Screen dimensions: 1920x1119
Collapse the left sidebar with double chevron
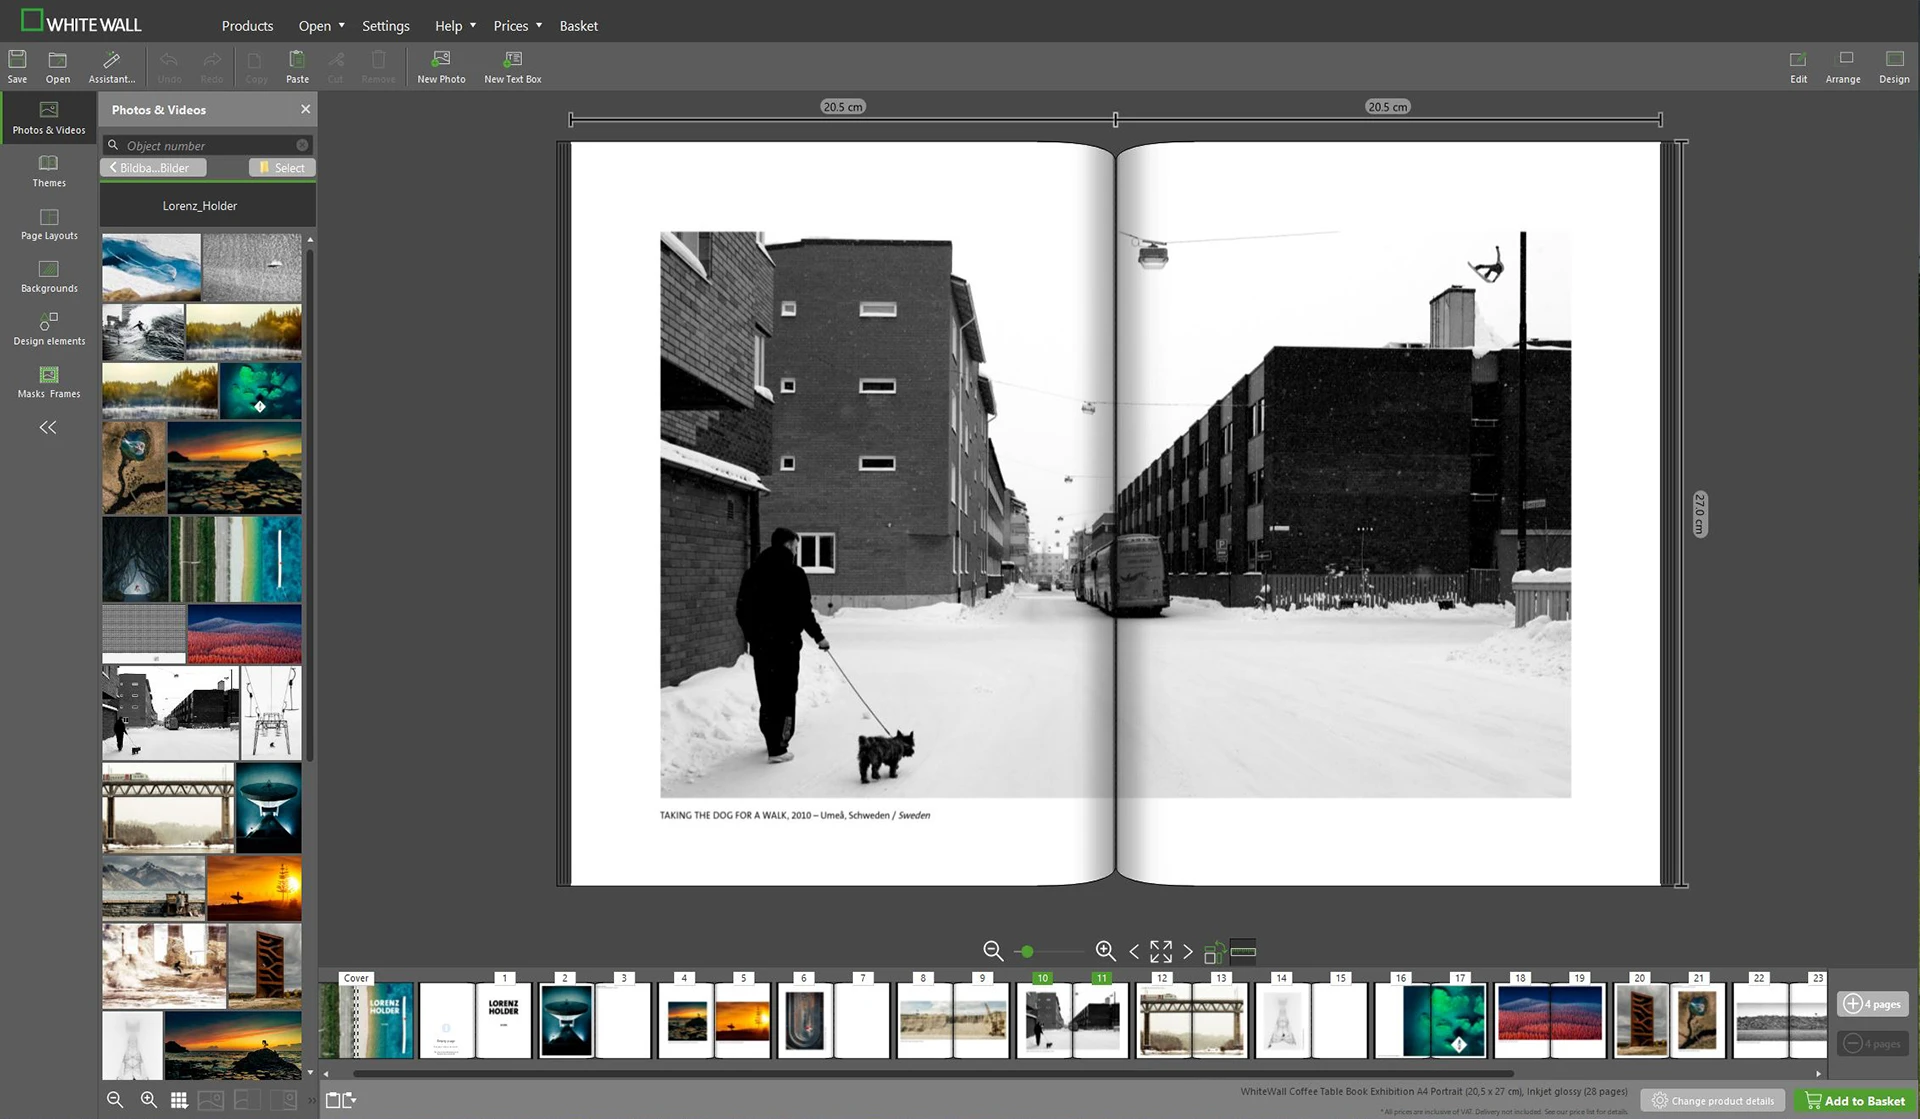[47, 427]
